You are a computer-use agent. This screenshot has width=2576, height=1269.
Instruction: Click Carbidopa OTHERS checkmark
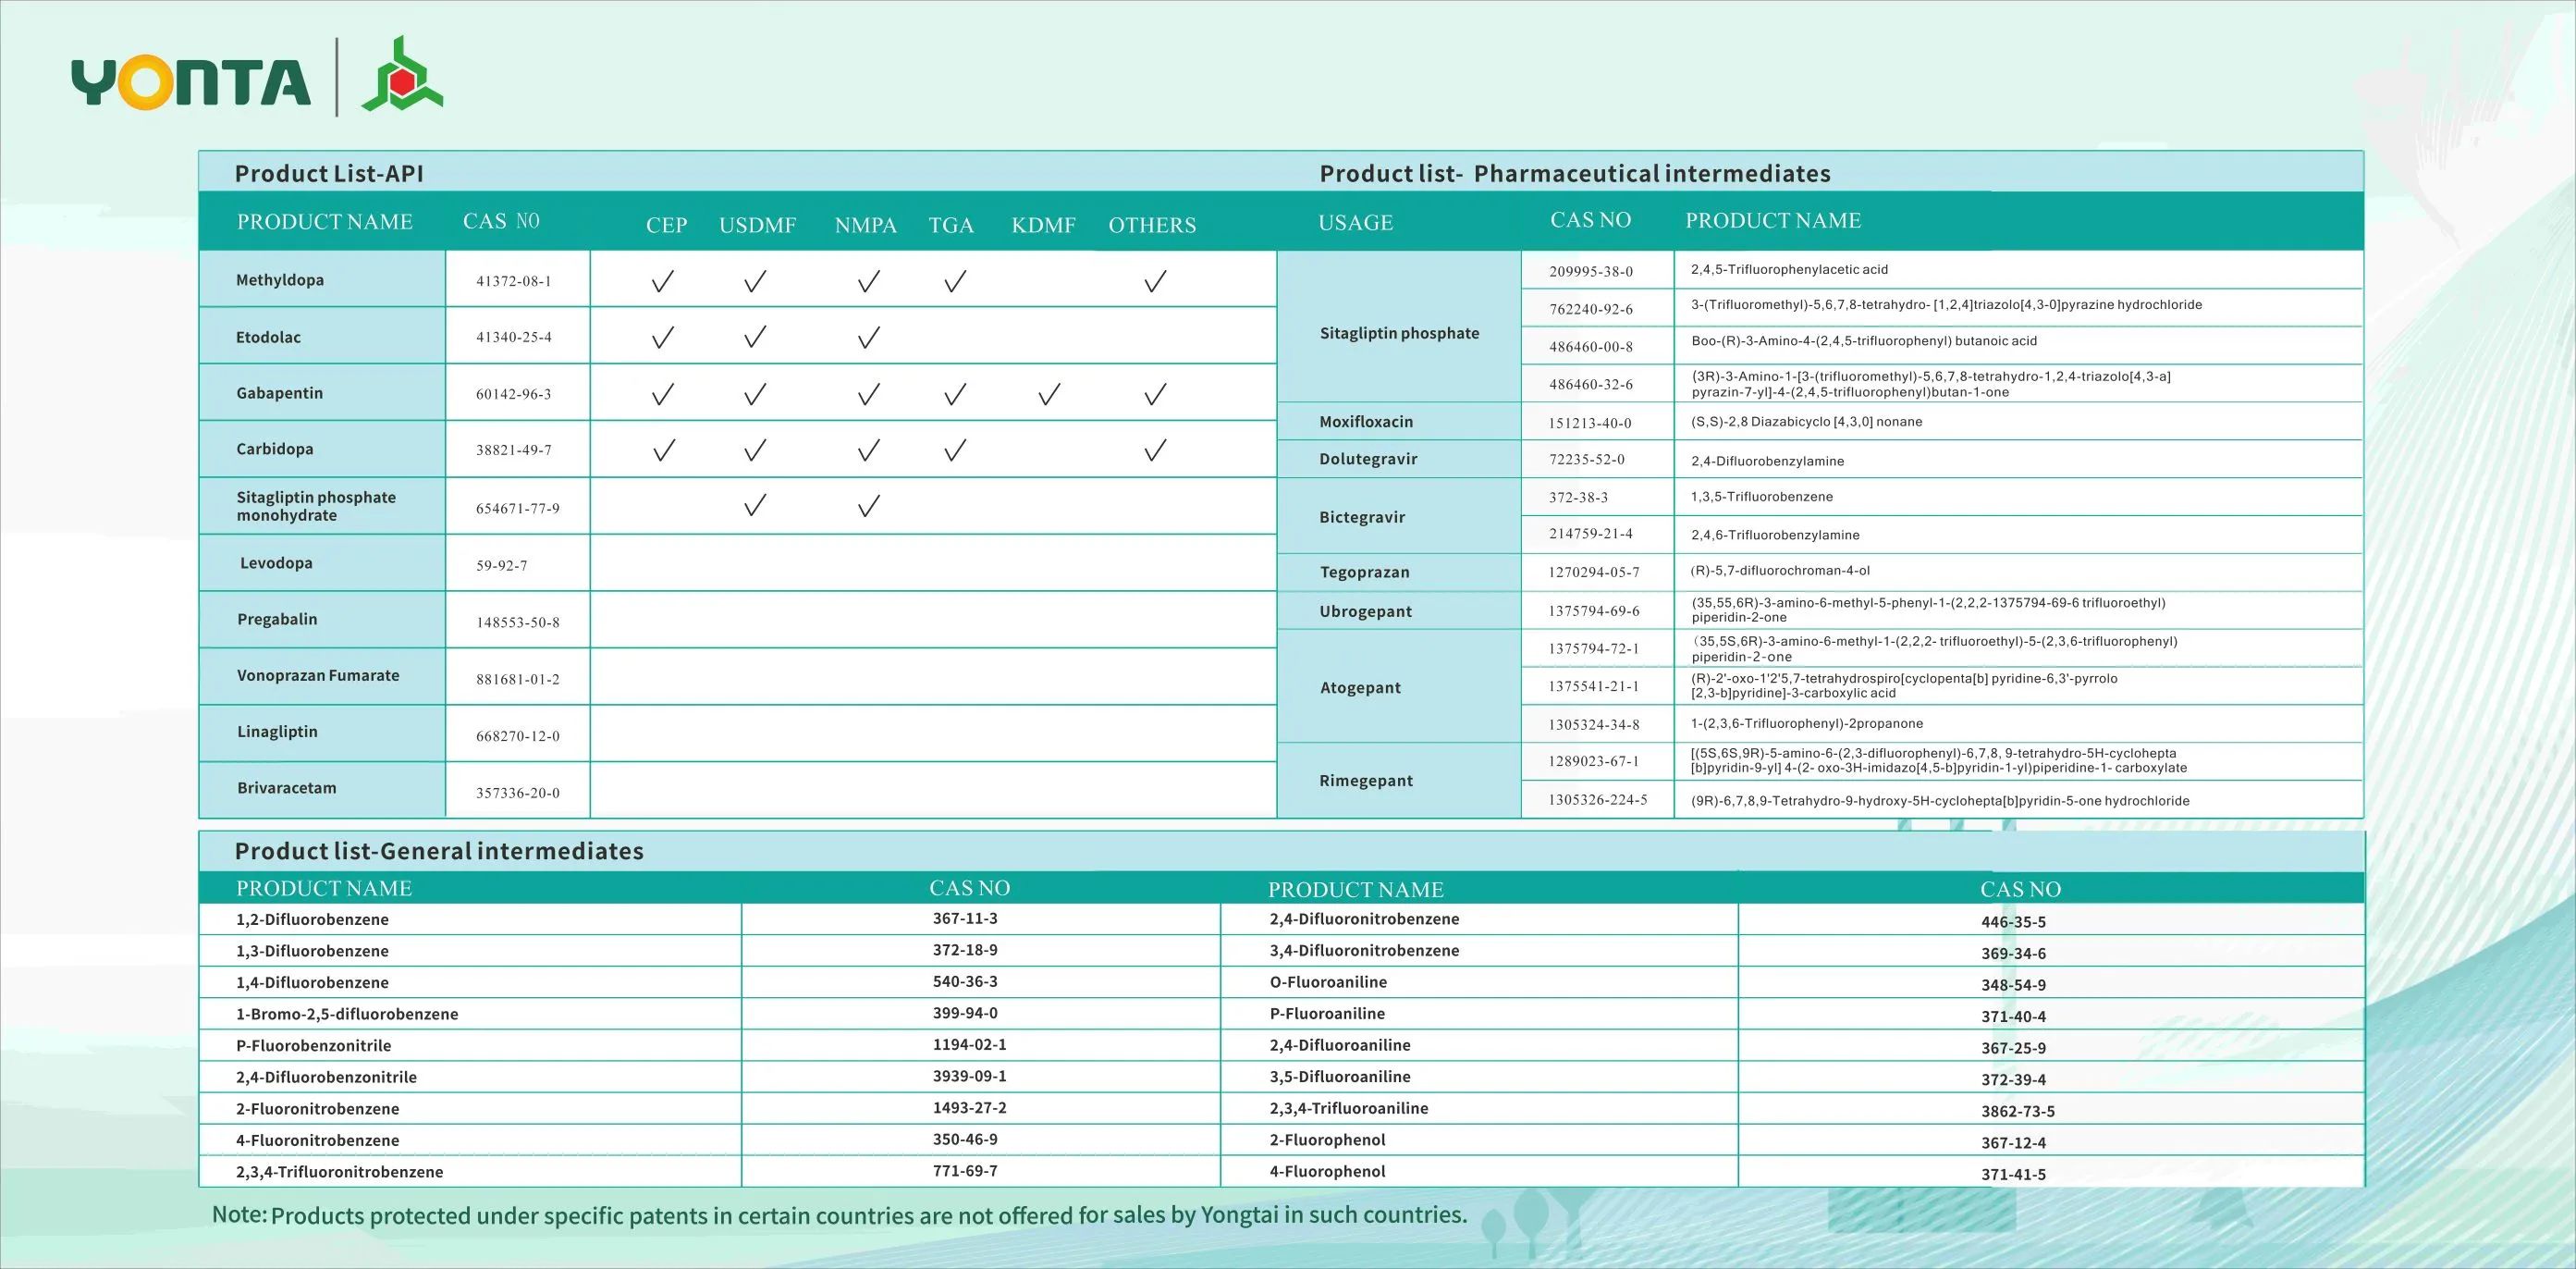click(x=1155, y=450)
